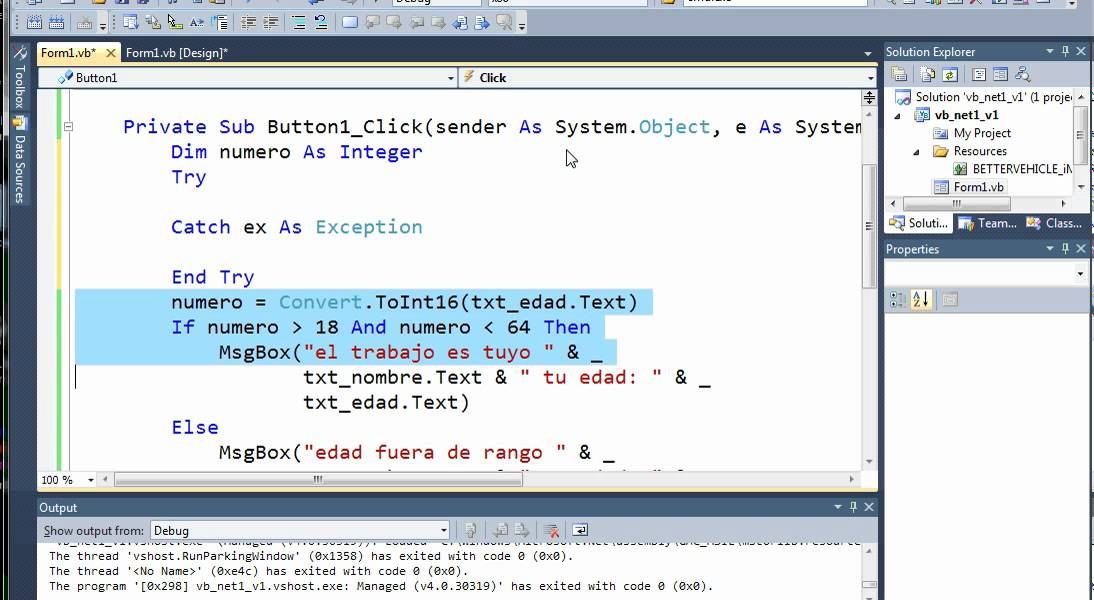Click the View Code icon in Solution Explorer
Viewport: 1094px width, 600px height.
(x=979, y=74)
